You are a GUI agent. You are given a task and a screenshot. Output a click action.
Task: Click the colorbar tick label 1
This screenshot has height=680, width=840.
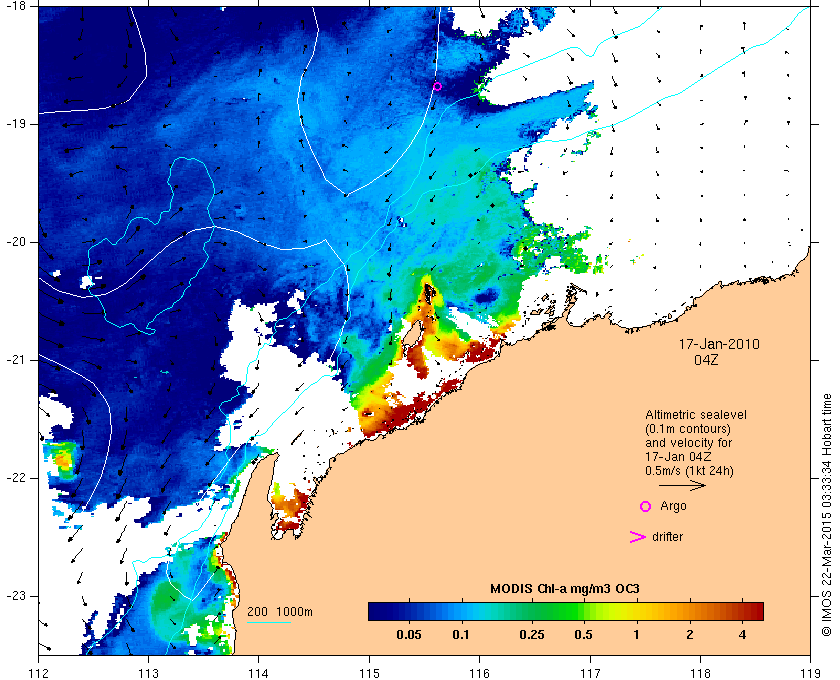636,636
